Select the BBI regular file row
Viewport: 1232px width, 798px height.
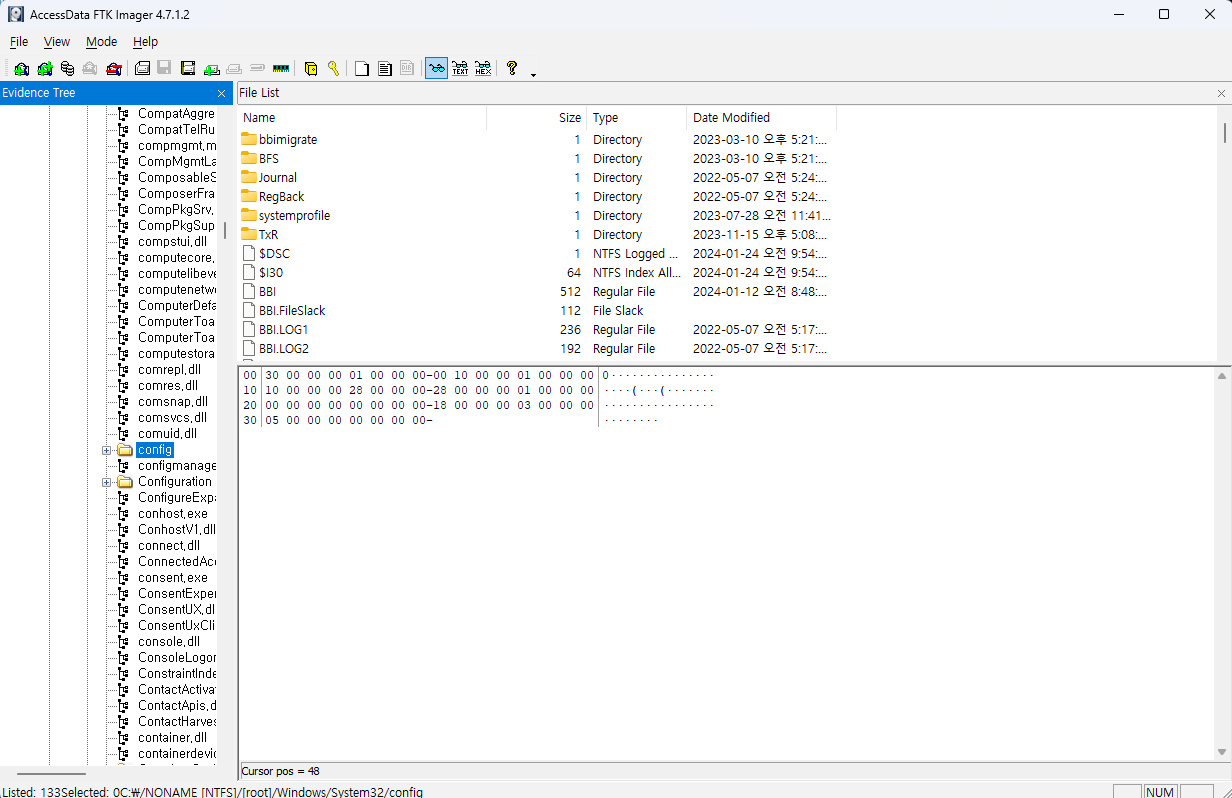(536, 292)
